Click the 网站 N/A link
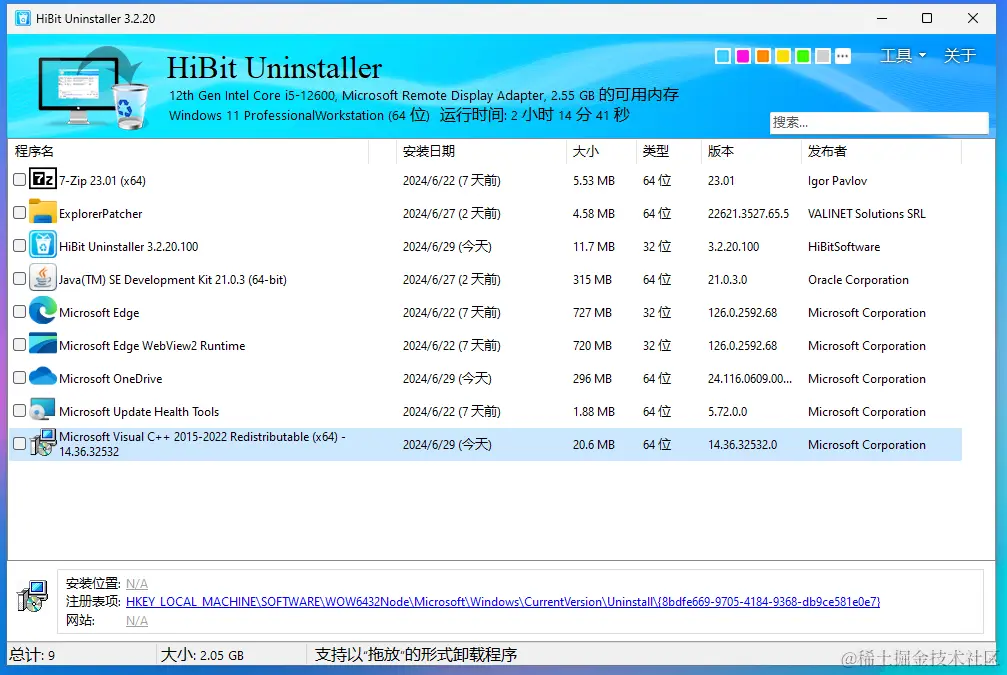The image size is (1007, 675). tap(137, 620)
